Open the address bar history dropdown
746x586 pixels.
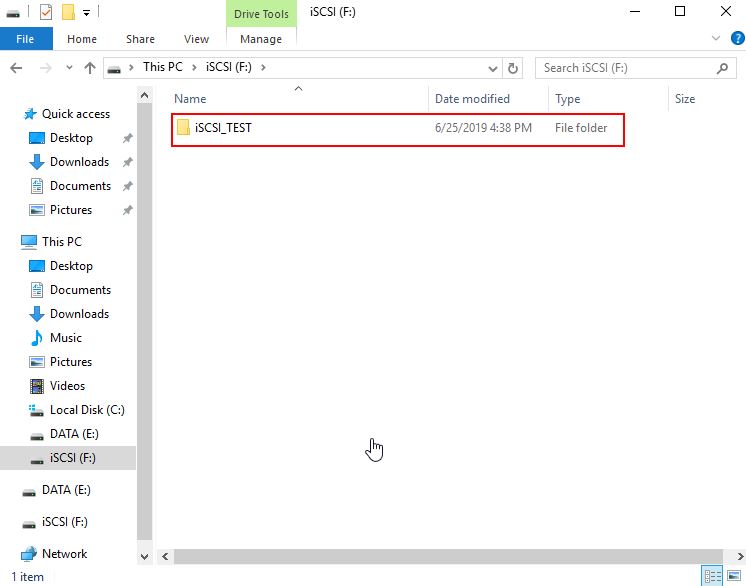pyautogui.click(x=493, y=68)
